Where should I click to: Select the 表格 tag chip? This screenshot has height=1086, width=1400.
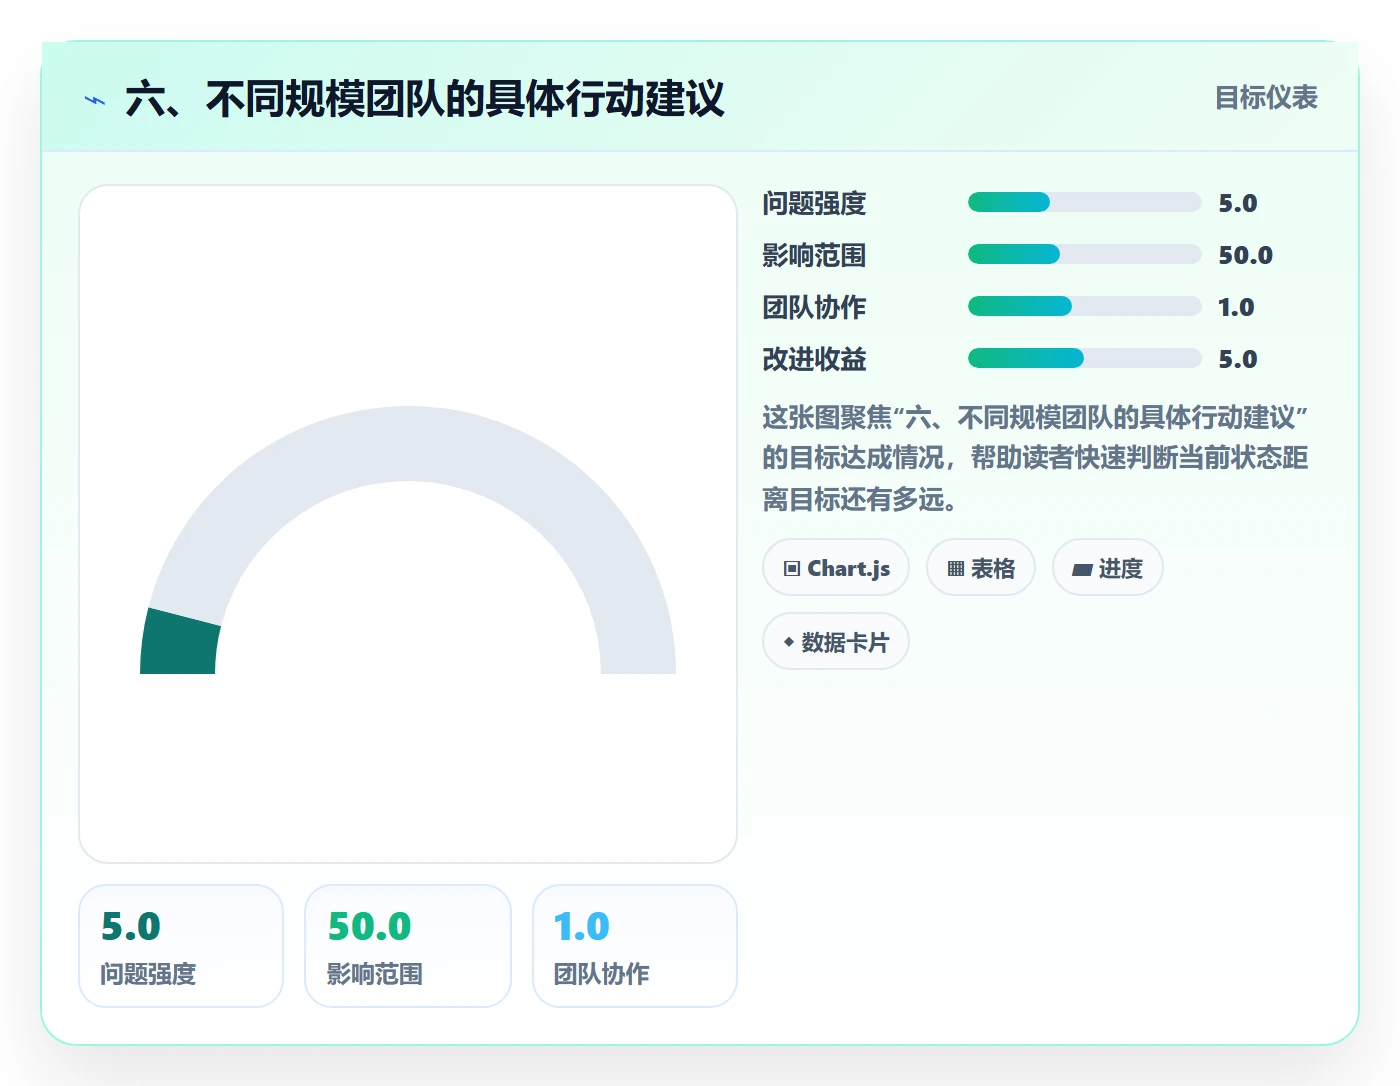(x=981, y=568)
